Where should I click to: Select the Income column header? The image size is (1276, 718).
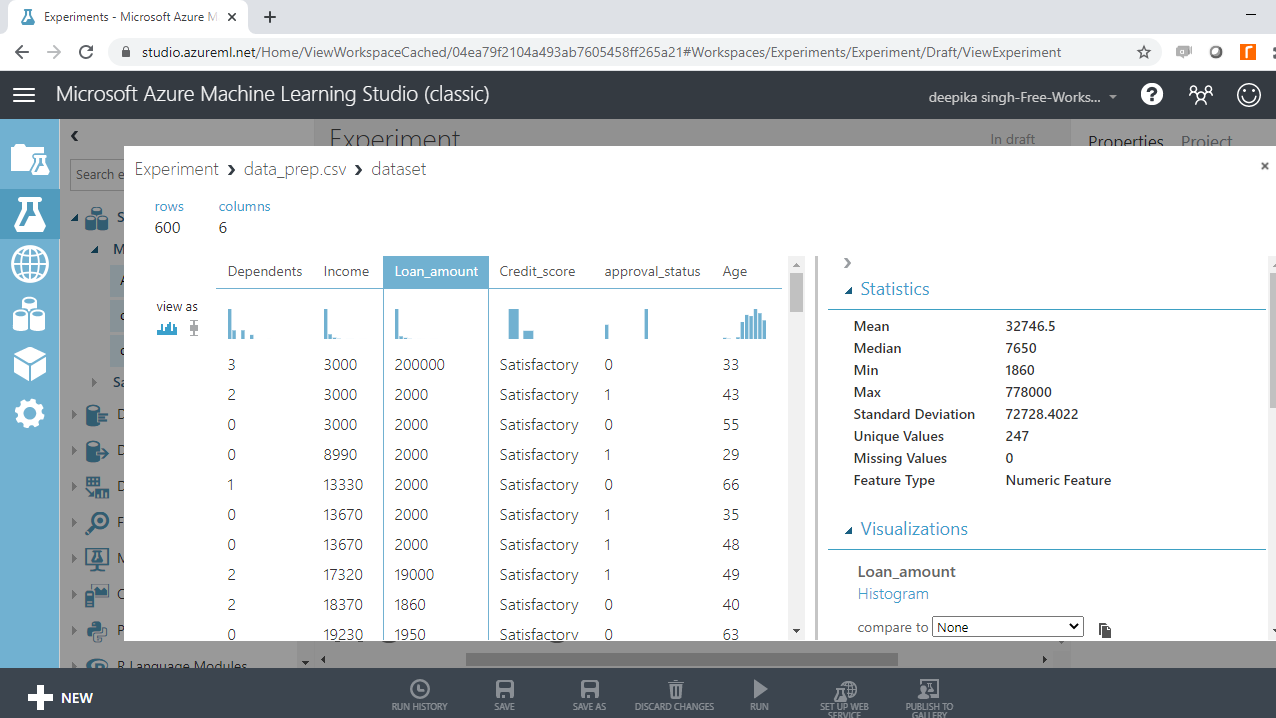346,271
